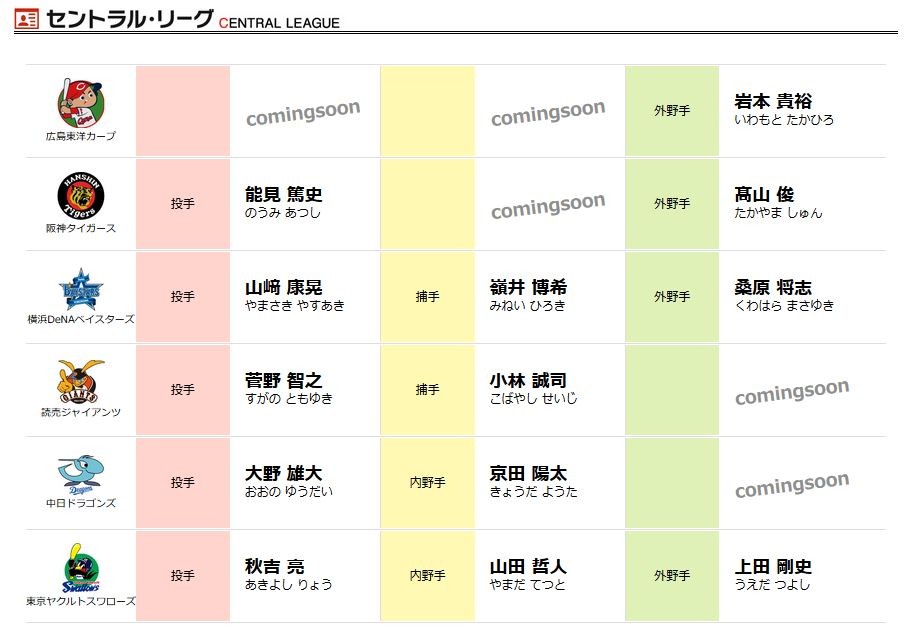Click catcher 小林 誠司 name
This screenshot has width=914, height=638.
(528, 380)
